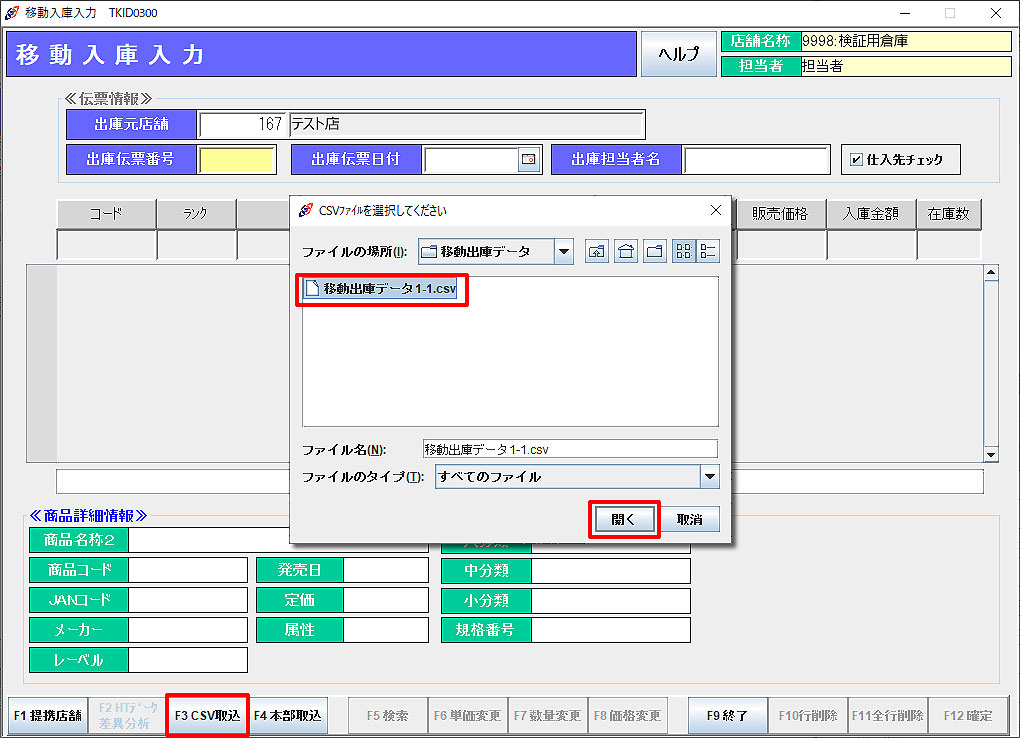Click the Up One Level folder icon

[597, 252]
